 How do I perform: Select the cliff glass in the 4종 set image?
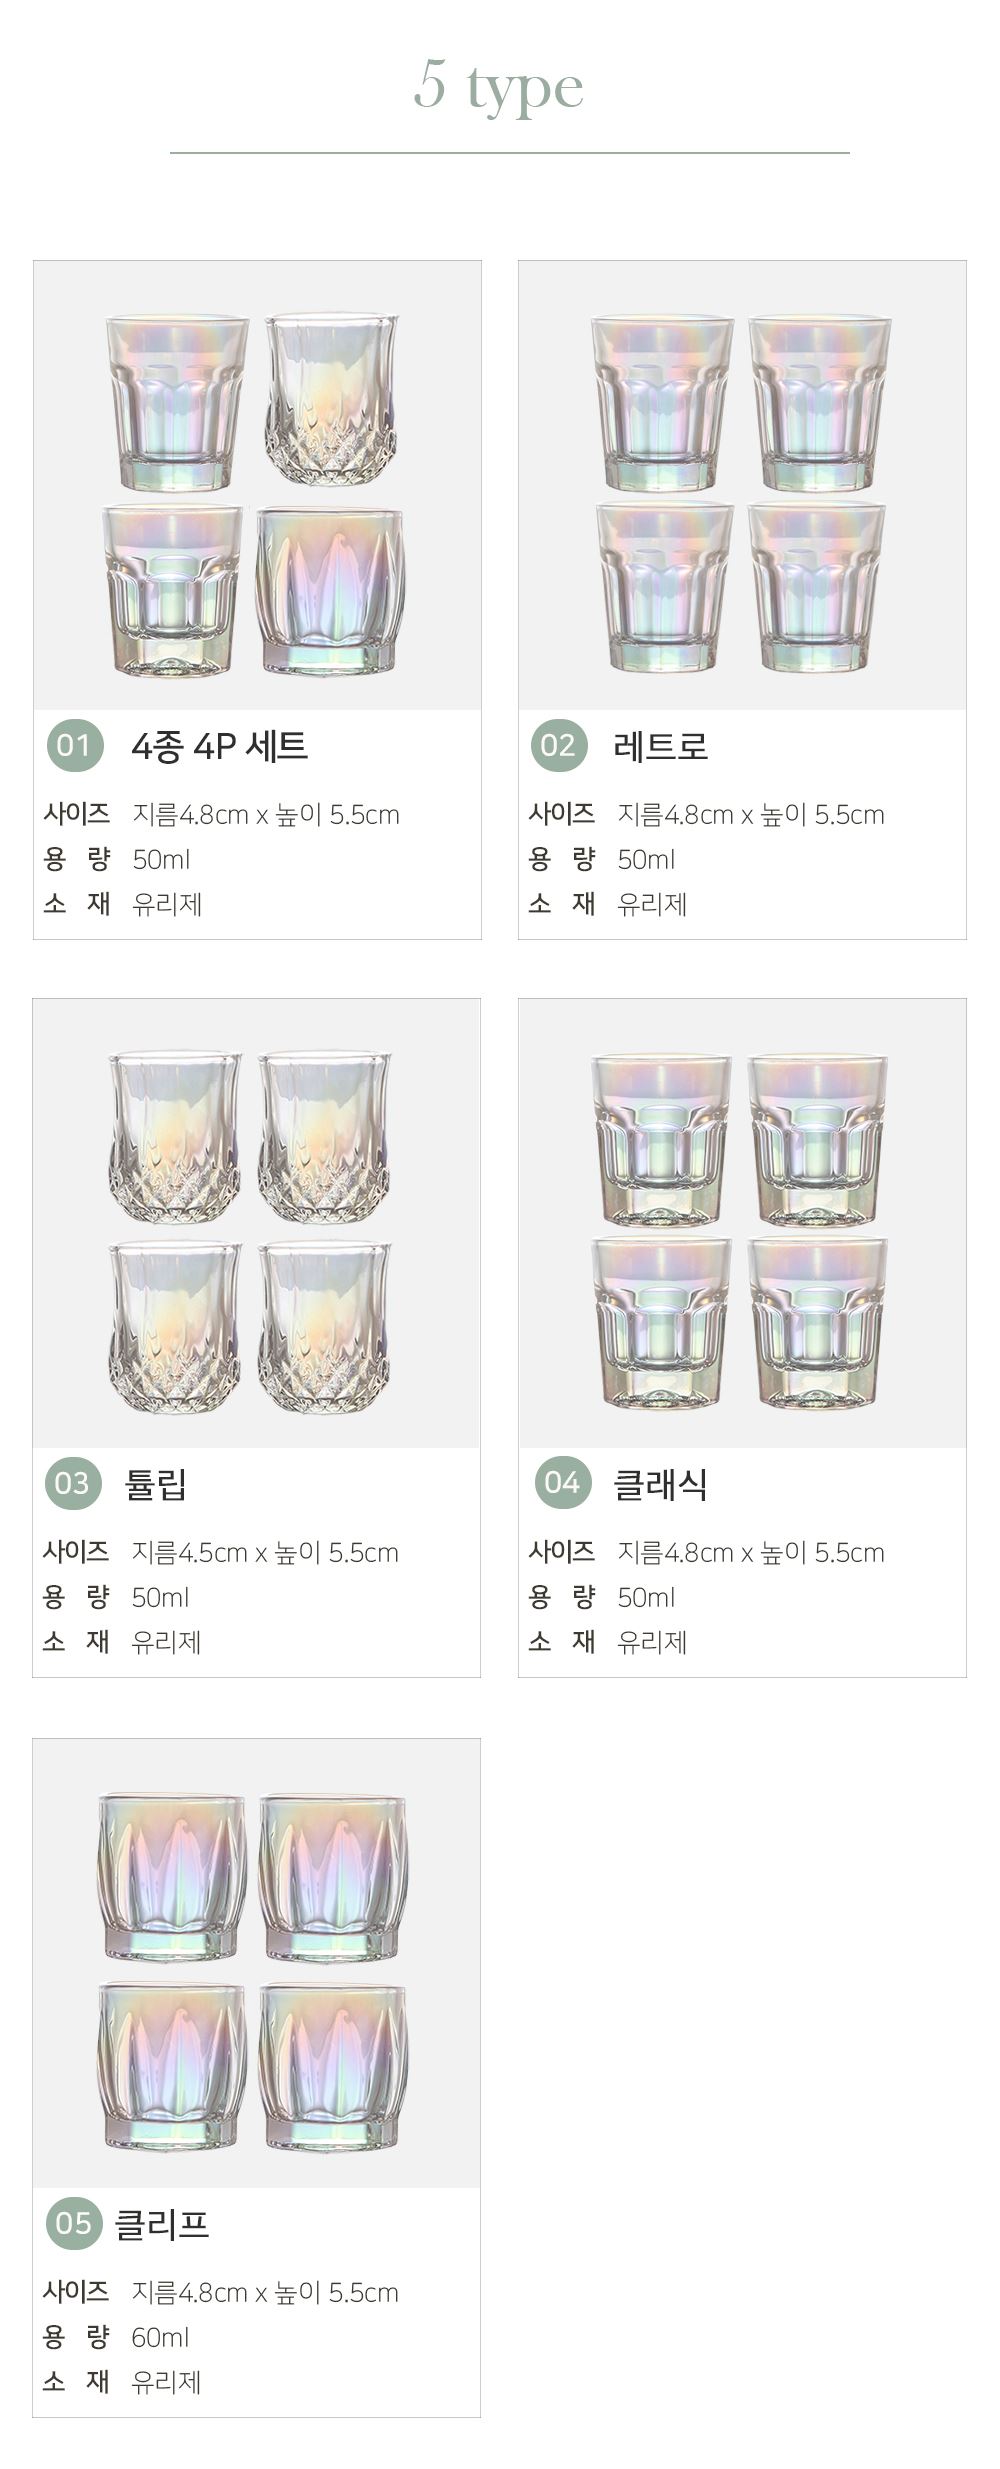330,590
